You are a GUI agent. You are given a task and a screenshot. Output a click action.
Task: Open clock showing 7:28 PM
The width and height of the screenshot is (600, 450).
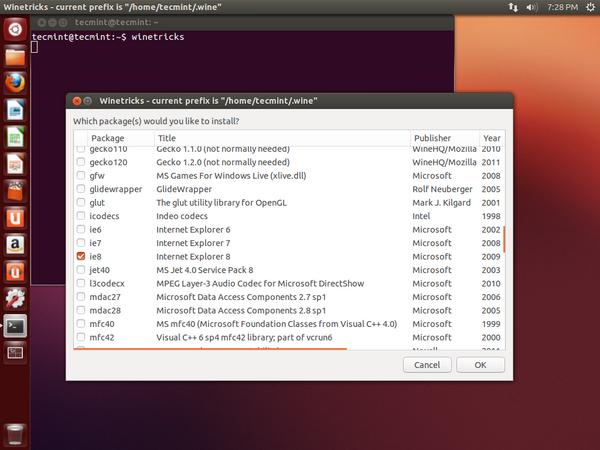pos(562,7)
